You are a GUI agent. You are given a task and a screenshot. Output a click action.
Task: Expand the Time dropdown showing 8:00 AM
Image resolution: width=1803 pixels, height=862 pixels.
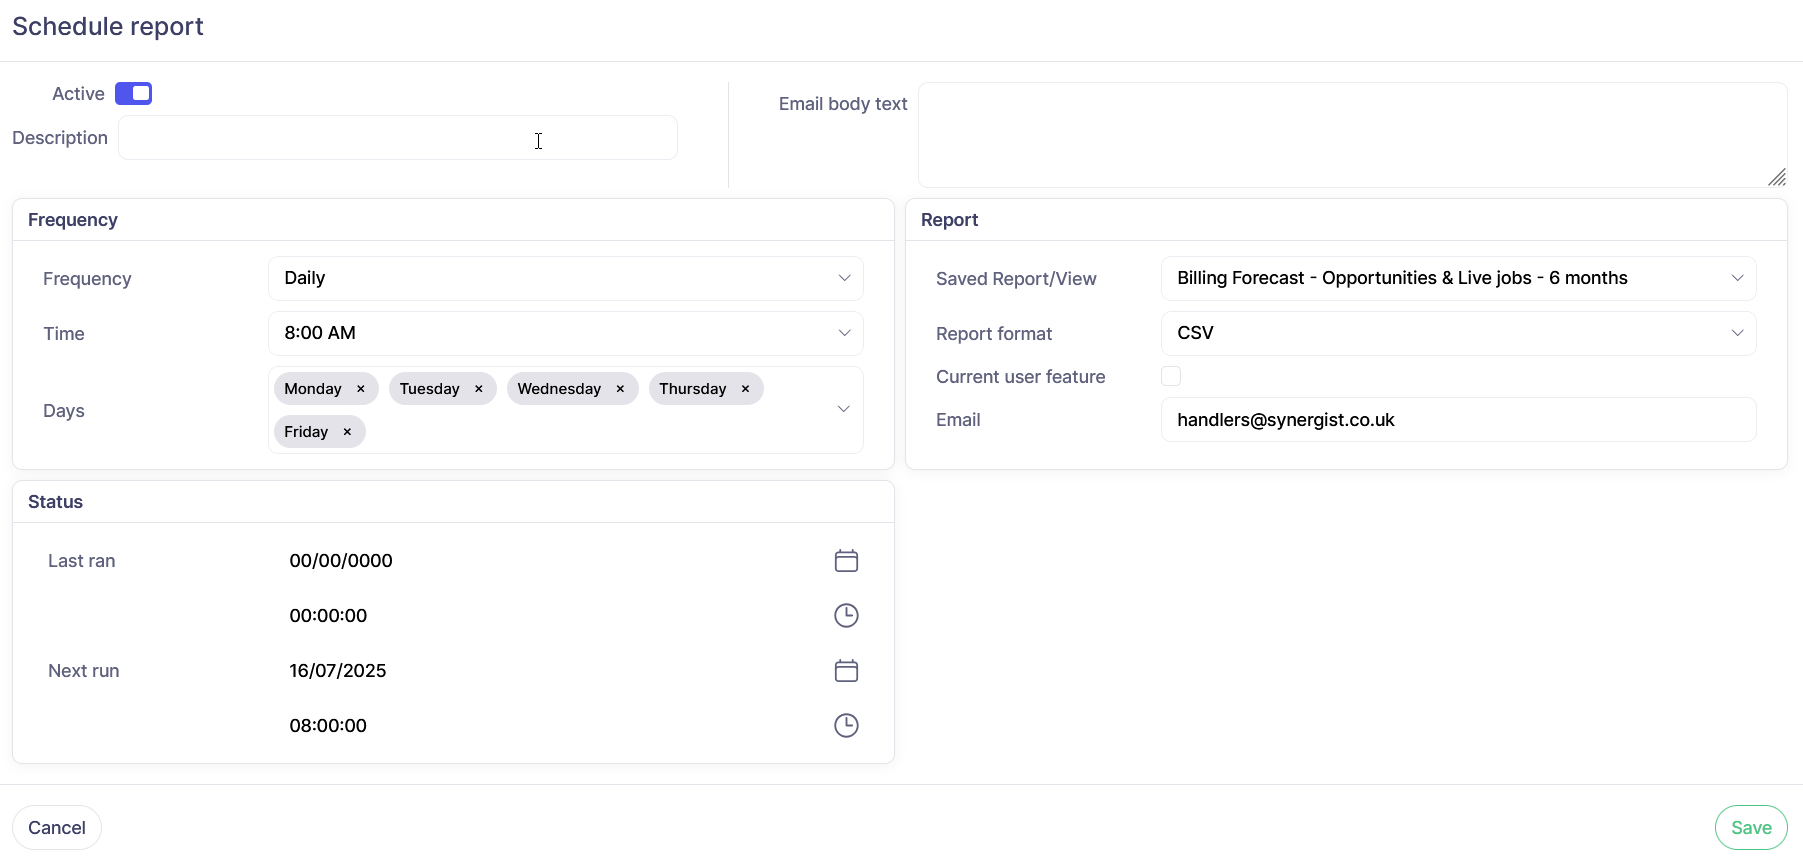(565, 334)
